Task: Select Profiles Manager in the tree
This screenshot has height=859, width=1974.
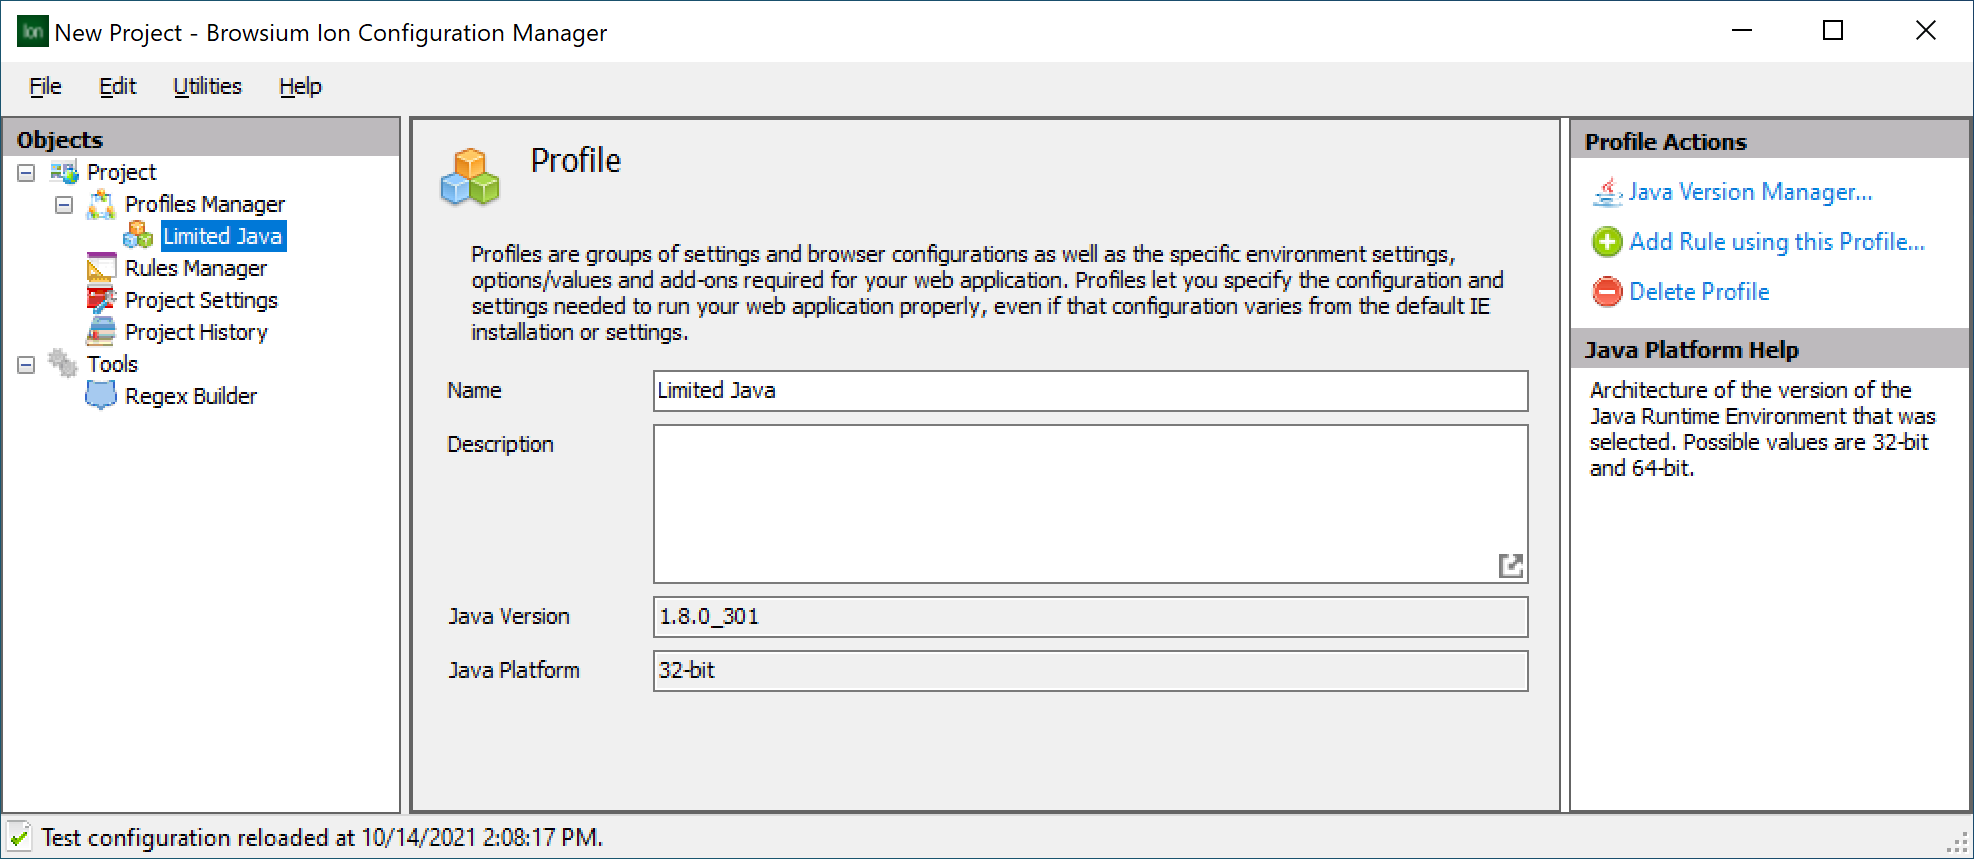Action: click(x=205, y=204)
